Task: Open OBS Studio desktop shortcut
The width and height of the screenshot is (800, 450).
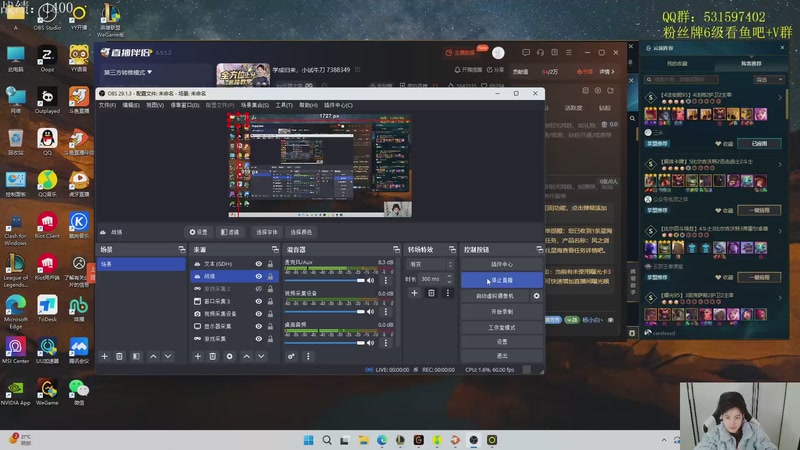Action: click(x=47, y=16)
